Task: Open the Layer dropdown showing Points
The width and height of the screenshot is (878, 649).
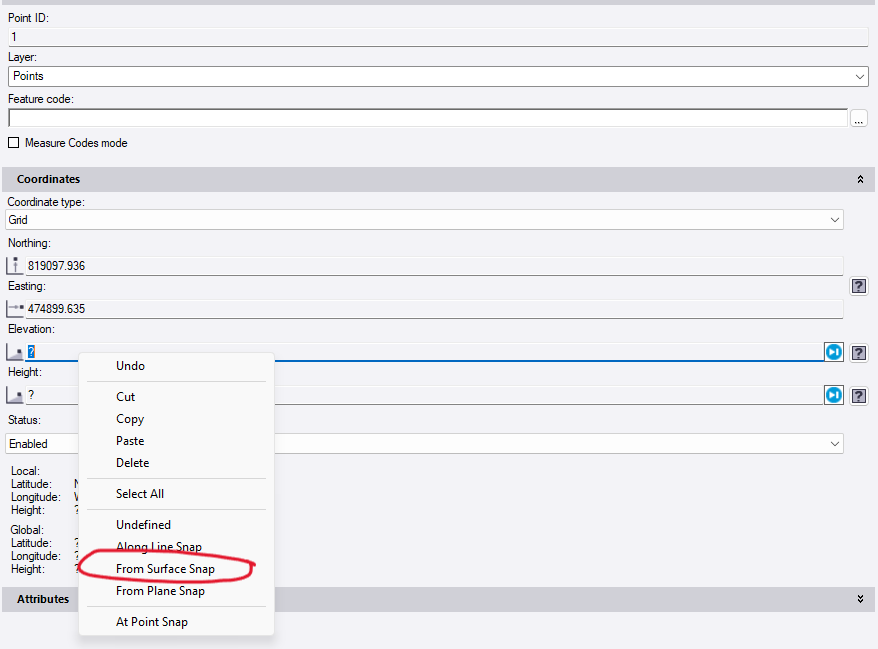Action: click(x=437, y=76)
